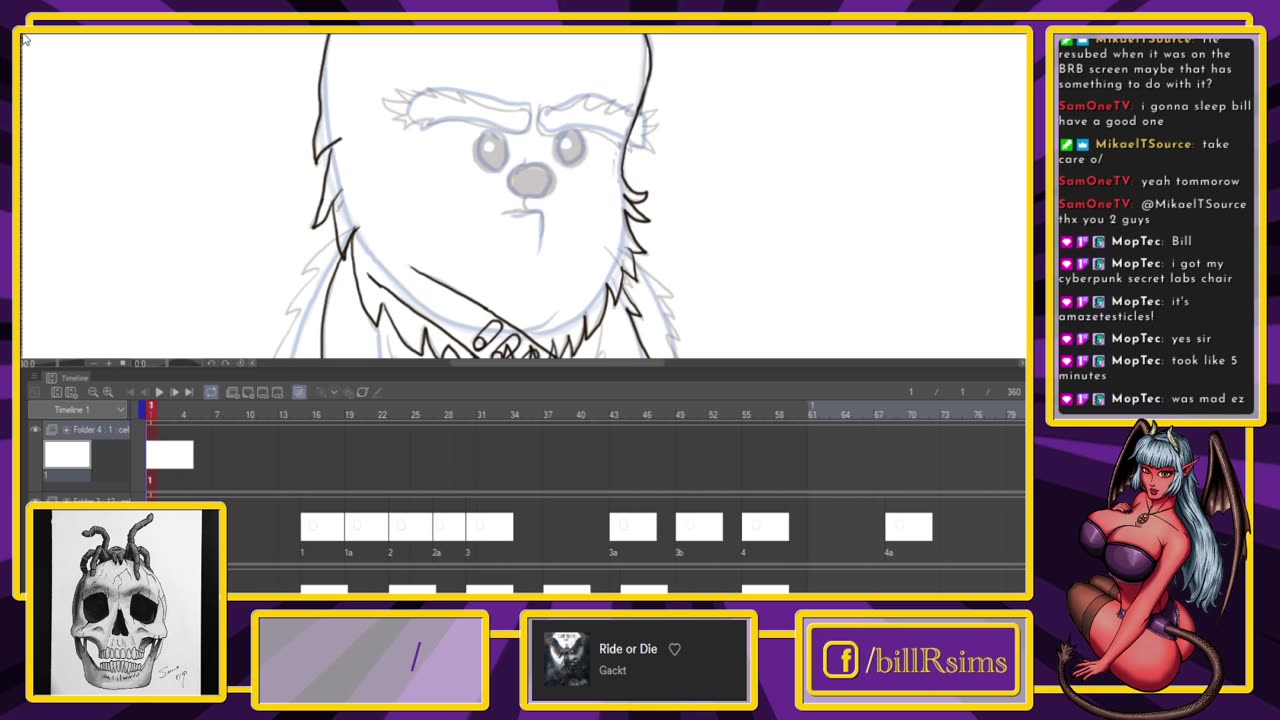Image resolution: width=1280 pixels, height=720 pixels.
Task: Click the Edit timeline settings icon
Action: click(x=71, y=392)
